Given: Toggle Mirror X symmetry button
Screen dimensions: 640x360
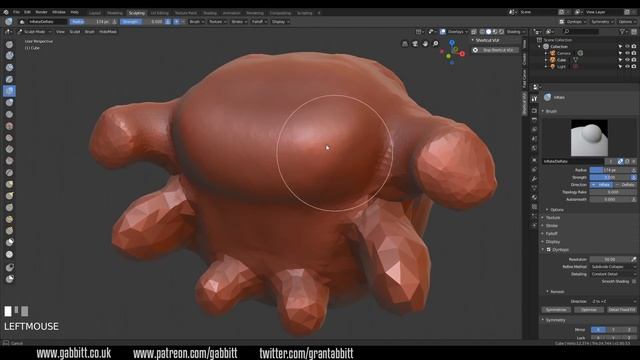Looking at the screenshot, I should (598, 329).
